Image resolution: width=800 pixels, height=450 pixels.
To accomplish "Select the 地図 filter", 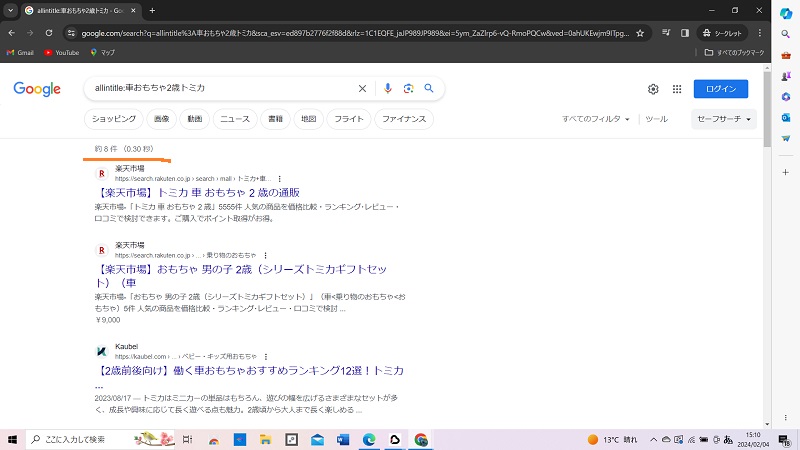I will (309, 119).
